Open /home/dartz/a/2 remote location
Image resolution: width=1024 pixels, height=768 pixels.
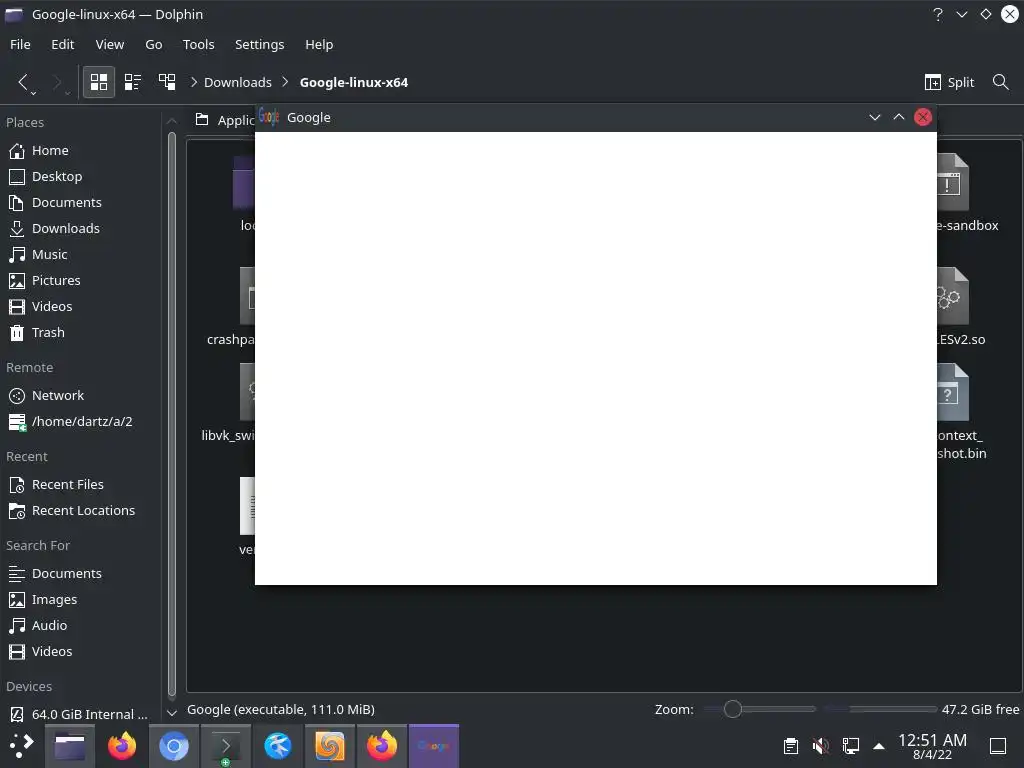coord(82,422)
